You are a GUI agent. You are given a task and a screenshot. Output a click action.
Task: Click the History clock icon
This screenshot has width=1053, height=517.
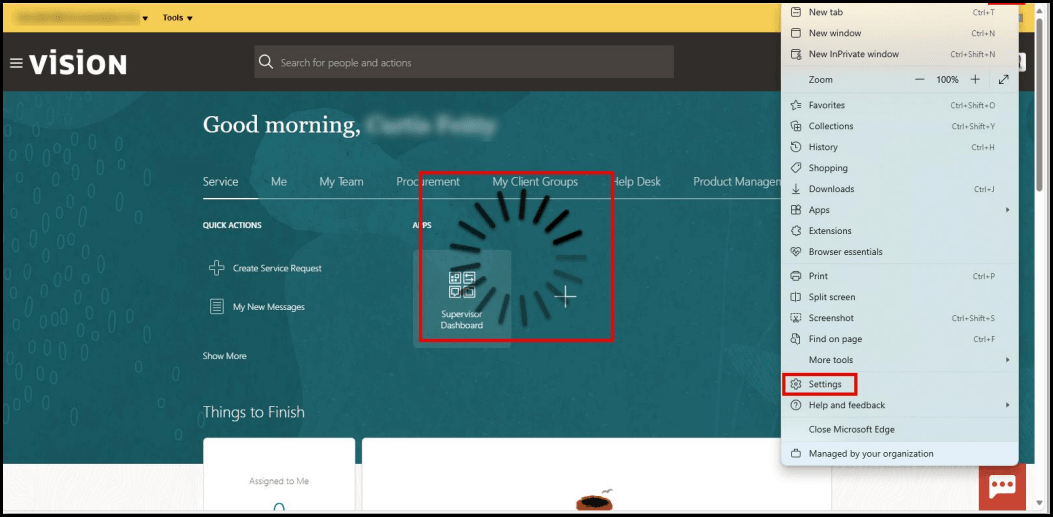pos(796,147)
